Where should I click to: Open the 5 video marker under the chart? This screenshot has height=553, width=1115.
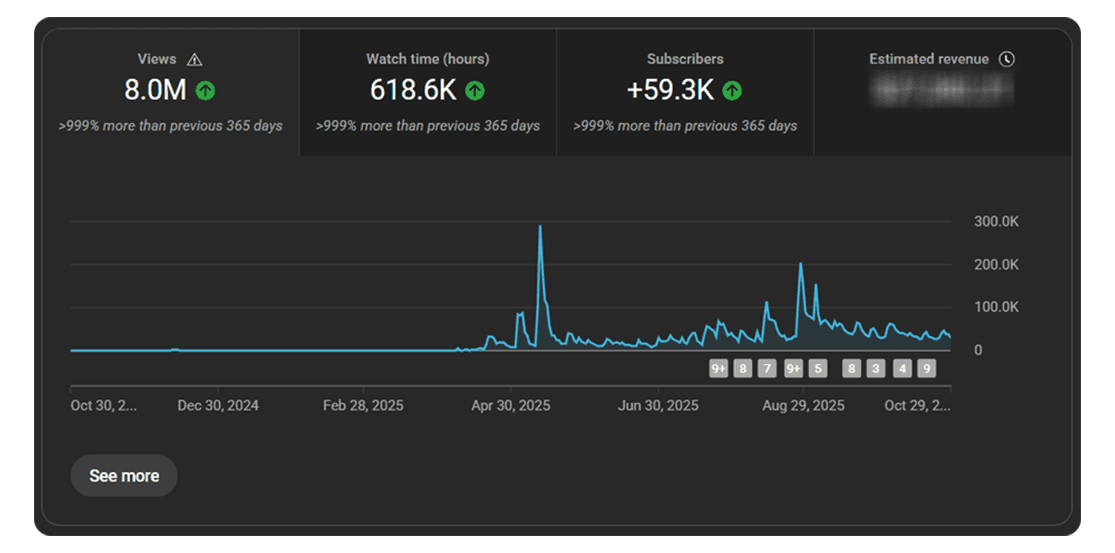click(x=818, y=368)
